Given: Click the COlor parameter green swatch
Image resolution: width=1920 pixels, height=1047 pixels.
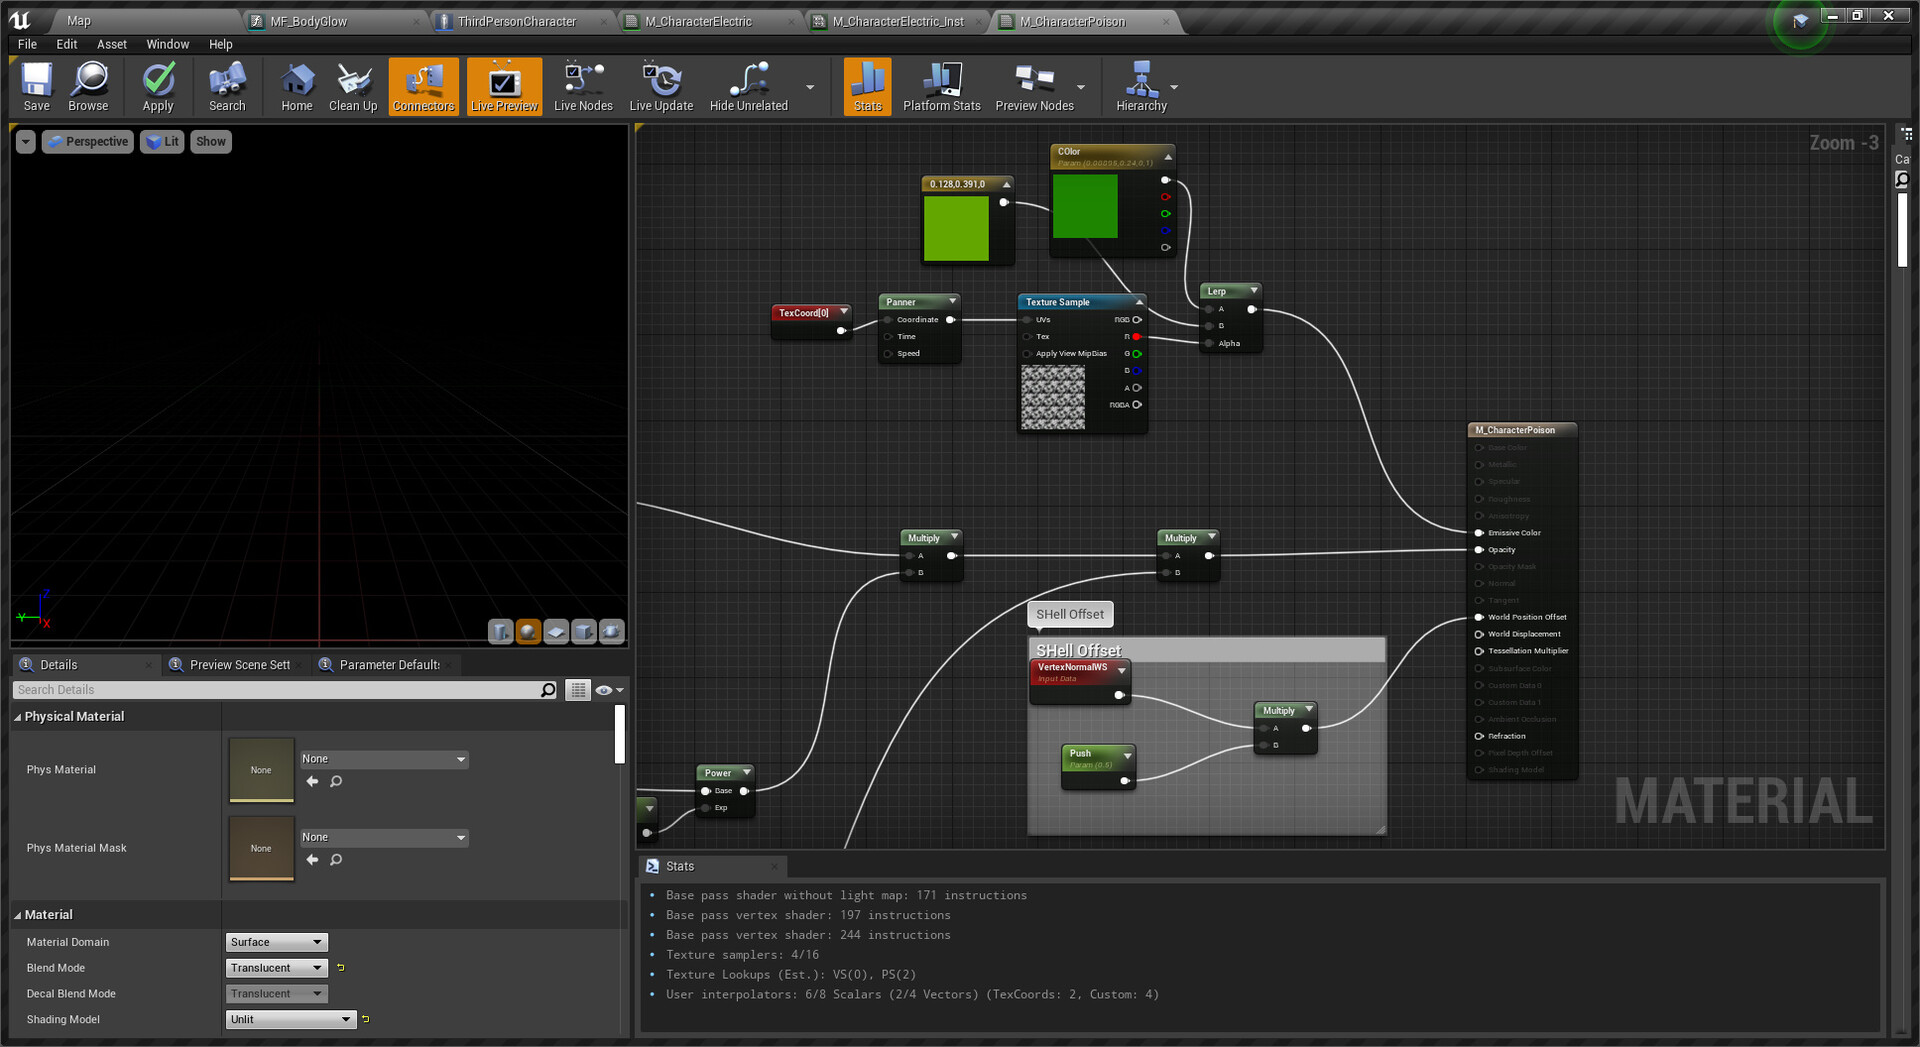Looking at the screenshot, I should [1085, 206].
